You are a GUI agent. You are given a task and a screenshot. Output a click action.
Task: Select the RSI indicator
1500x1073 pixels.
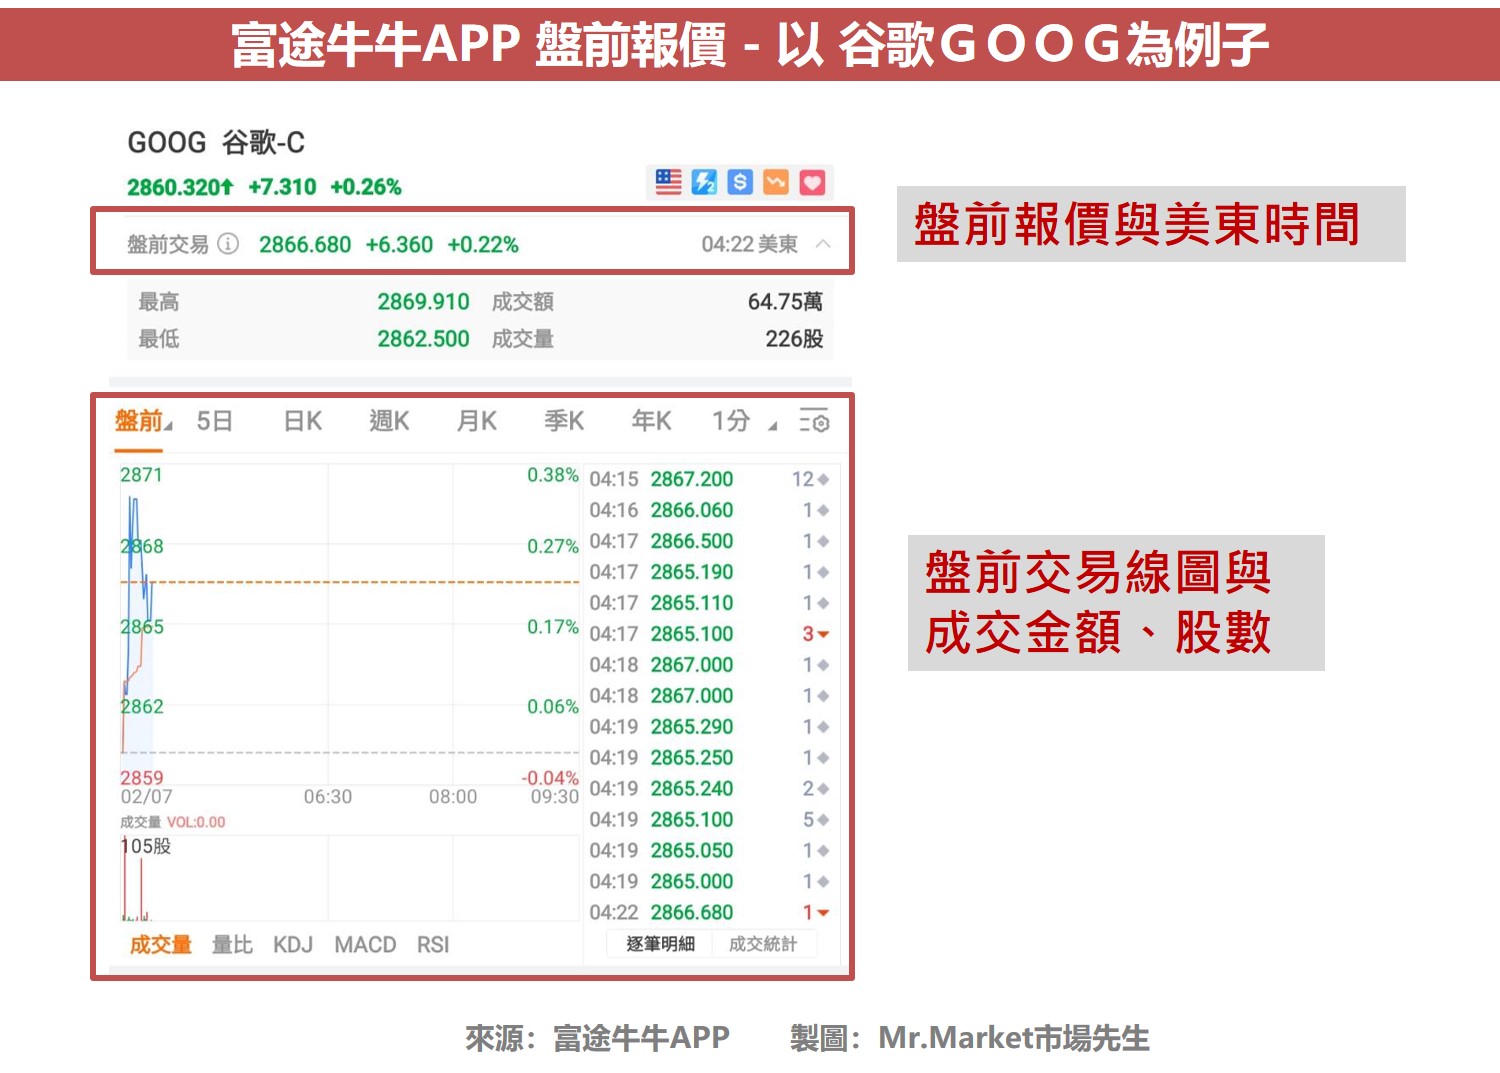(433, 945)
